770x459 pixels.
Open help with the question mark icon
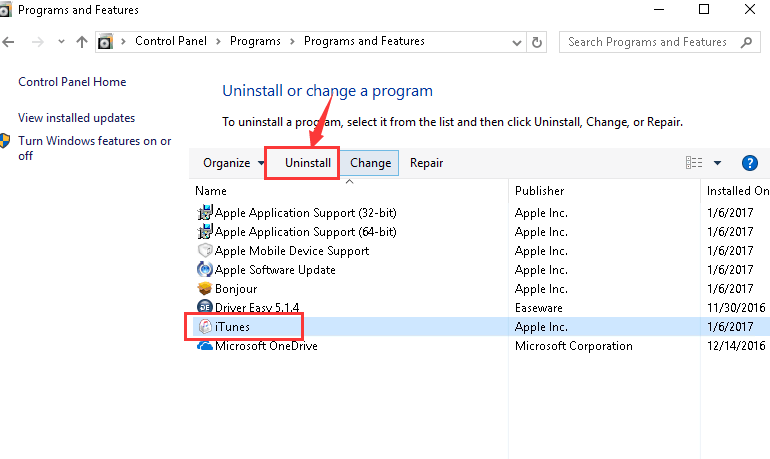pyautogui.click(x=749, y=163)
